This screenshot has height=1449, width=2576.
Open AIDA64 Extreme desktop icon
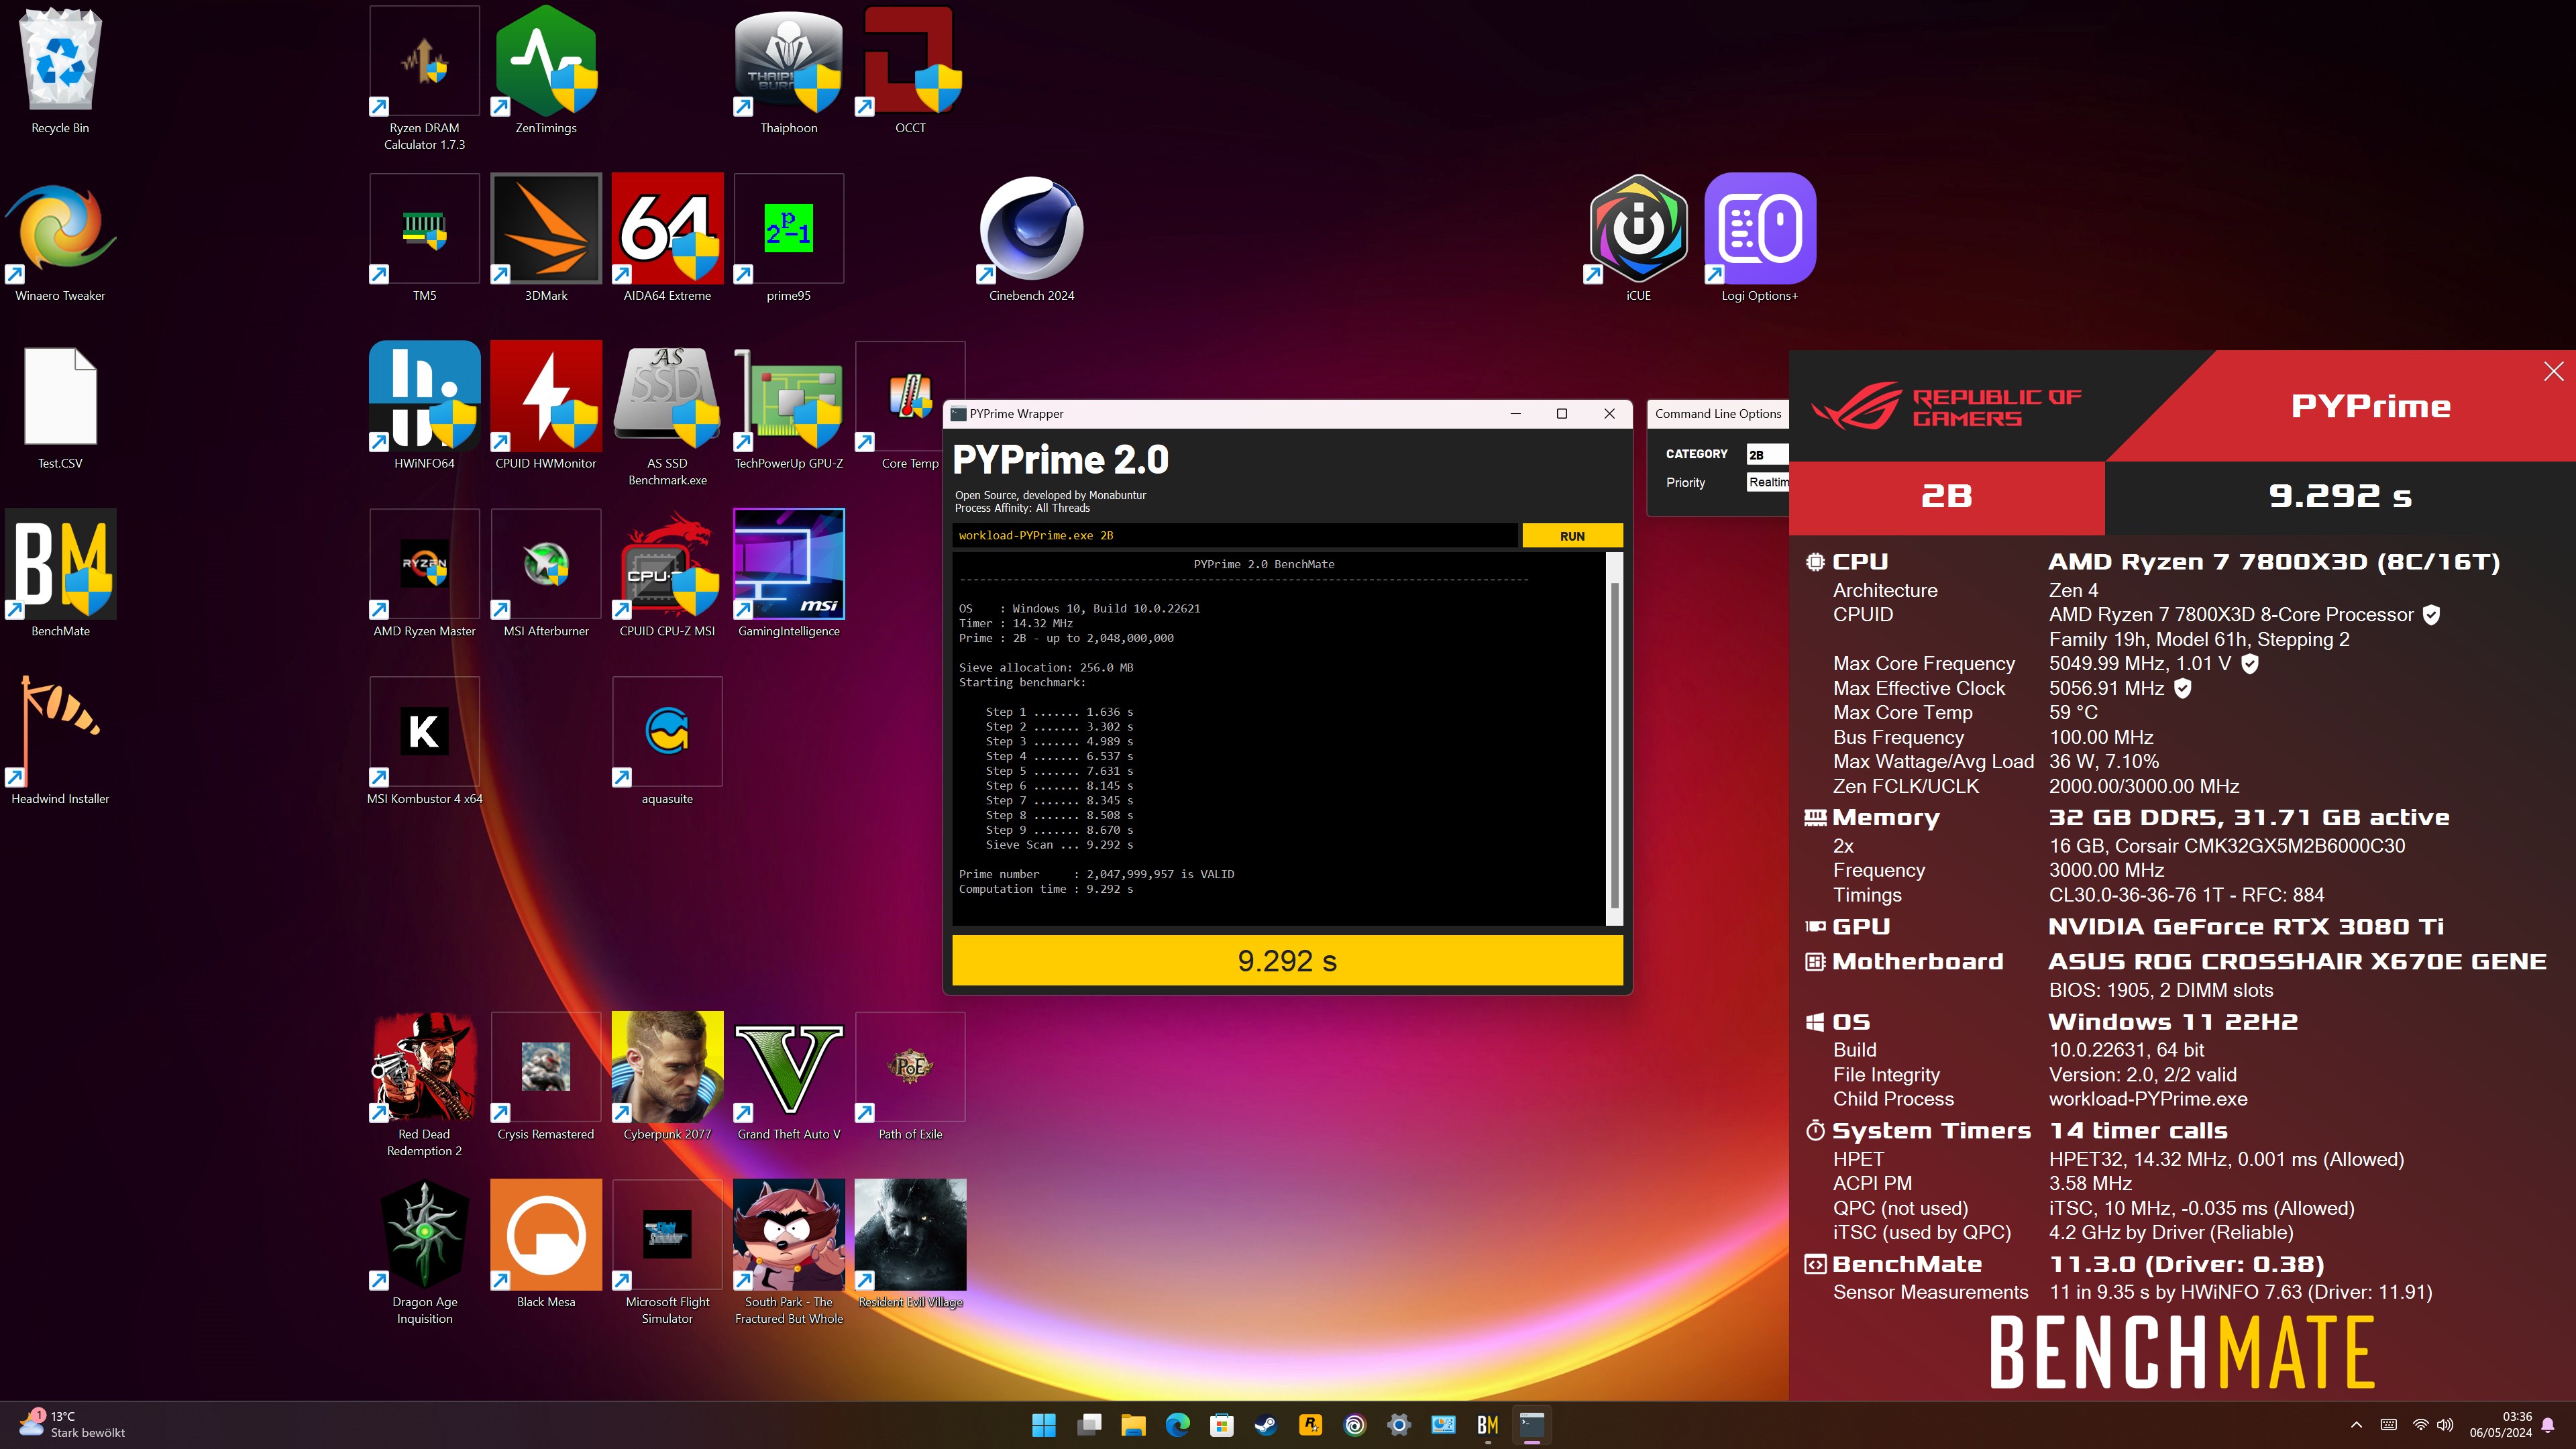coord(667,238)
